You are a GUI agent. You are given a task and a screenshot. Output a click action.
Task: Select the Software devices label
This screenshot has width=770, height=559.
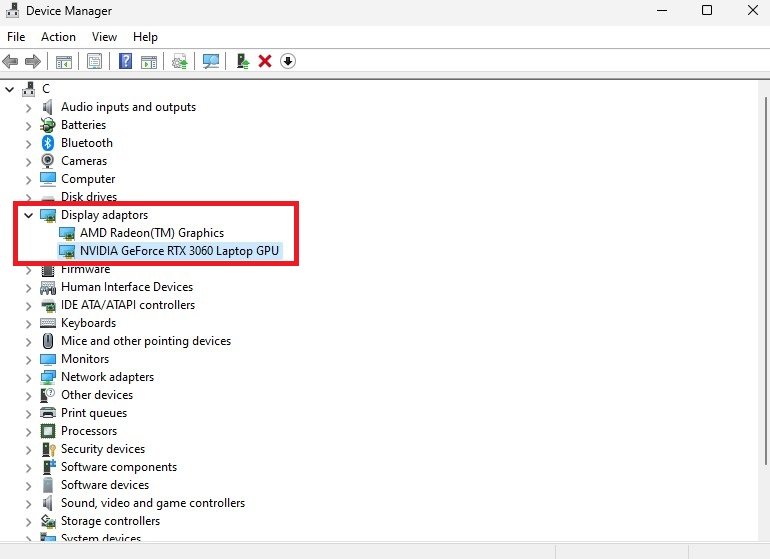pyautogui.click(x=105, y=485)
